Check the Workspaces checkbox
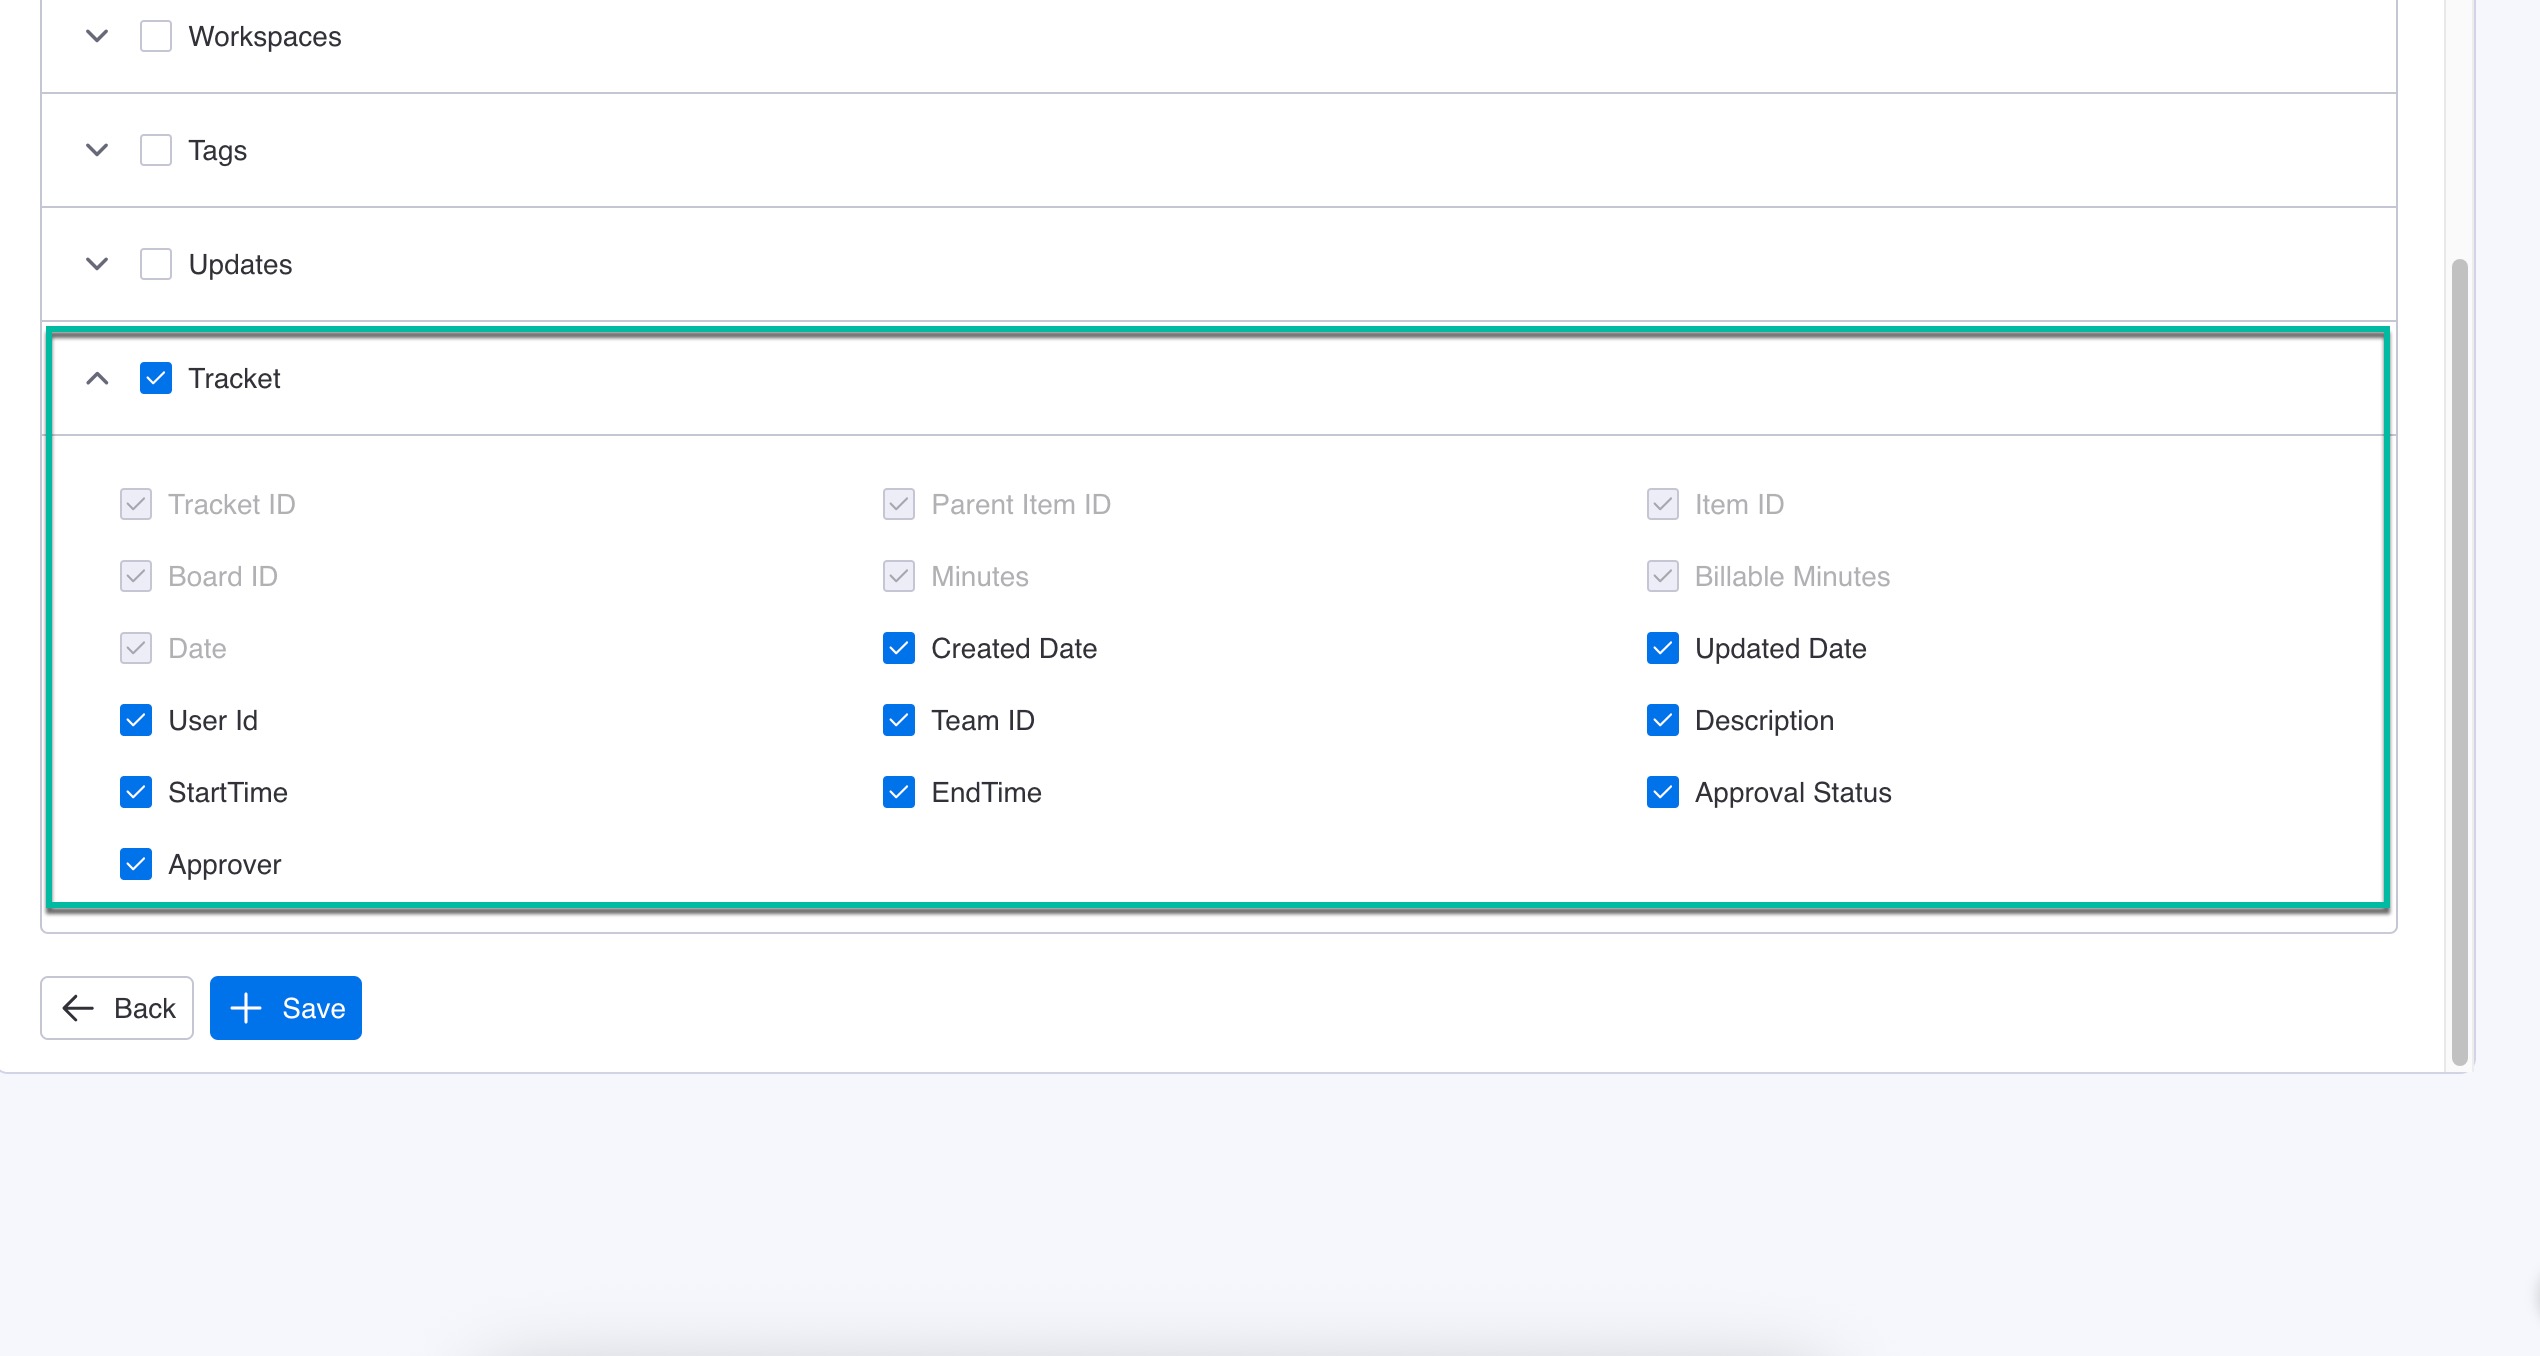The height and width of the screenshot is (1356, 2540). [x=156, y=36]
